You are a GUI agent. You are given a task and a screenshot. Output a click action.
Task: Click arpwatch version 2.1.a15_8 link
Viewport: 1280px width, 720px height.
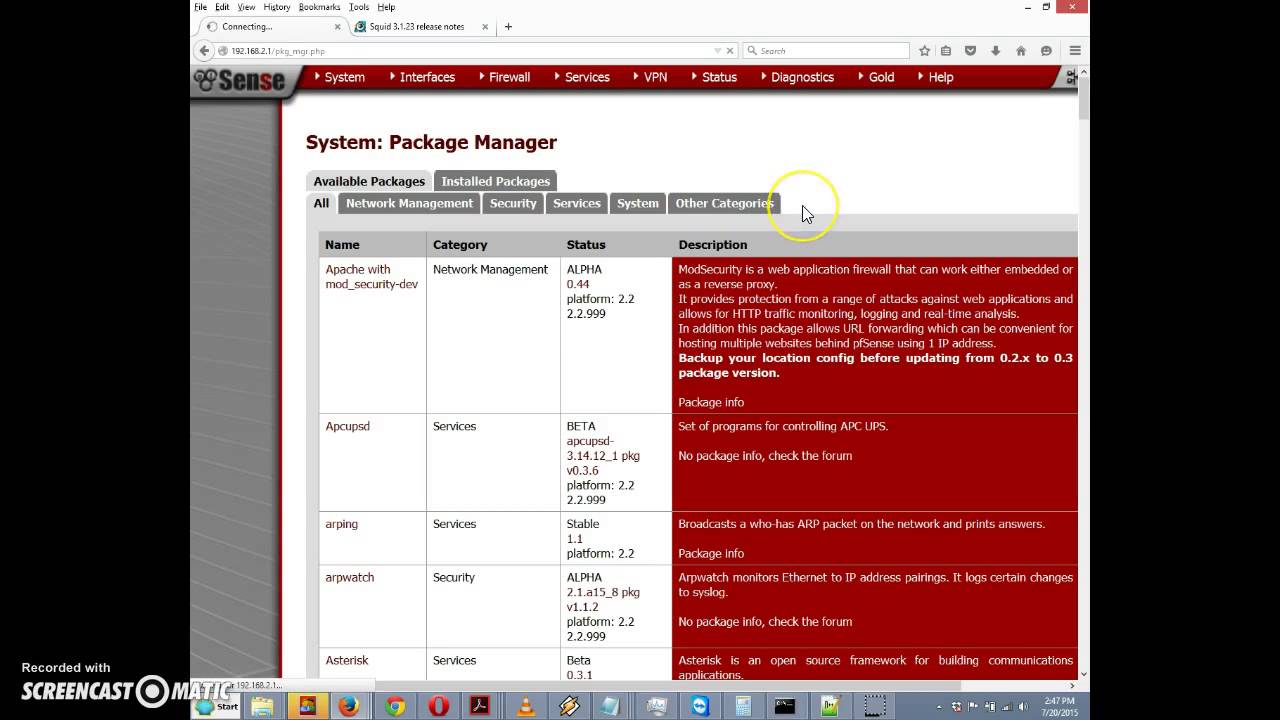point(603,592)
